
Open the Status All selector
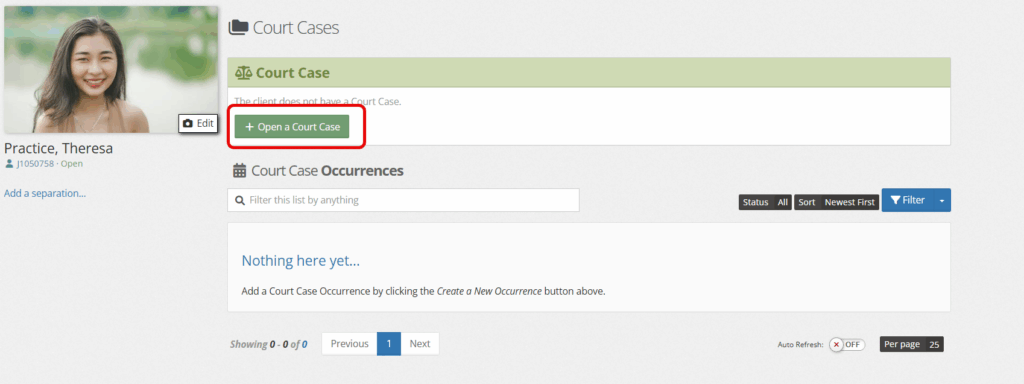tap(765, 202)
